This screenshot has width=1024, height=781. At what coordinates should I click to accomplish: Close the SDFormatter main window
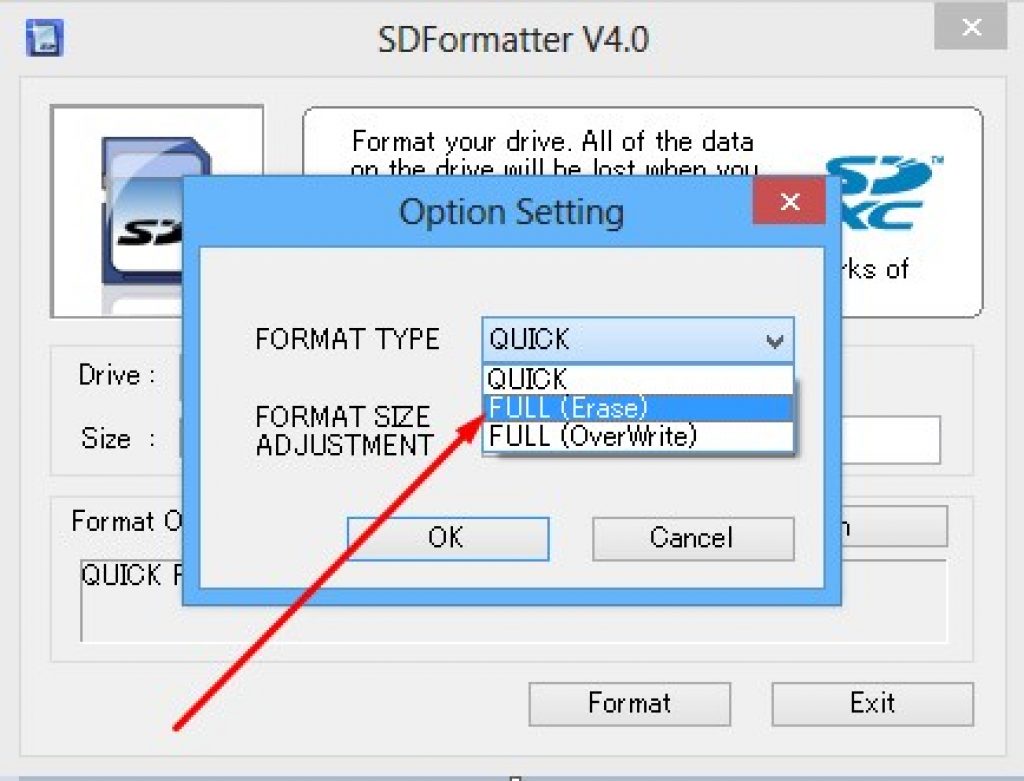coord(969,29)
